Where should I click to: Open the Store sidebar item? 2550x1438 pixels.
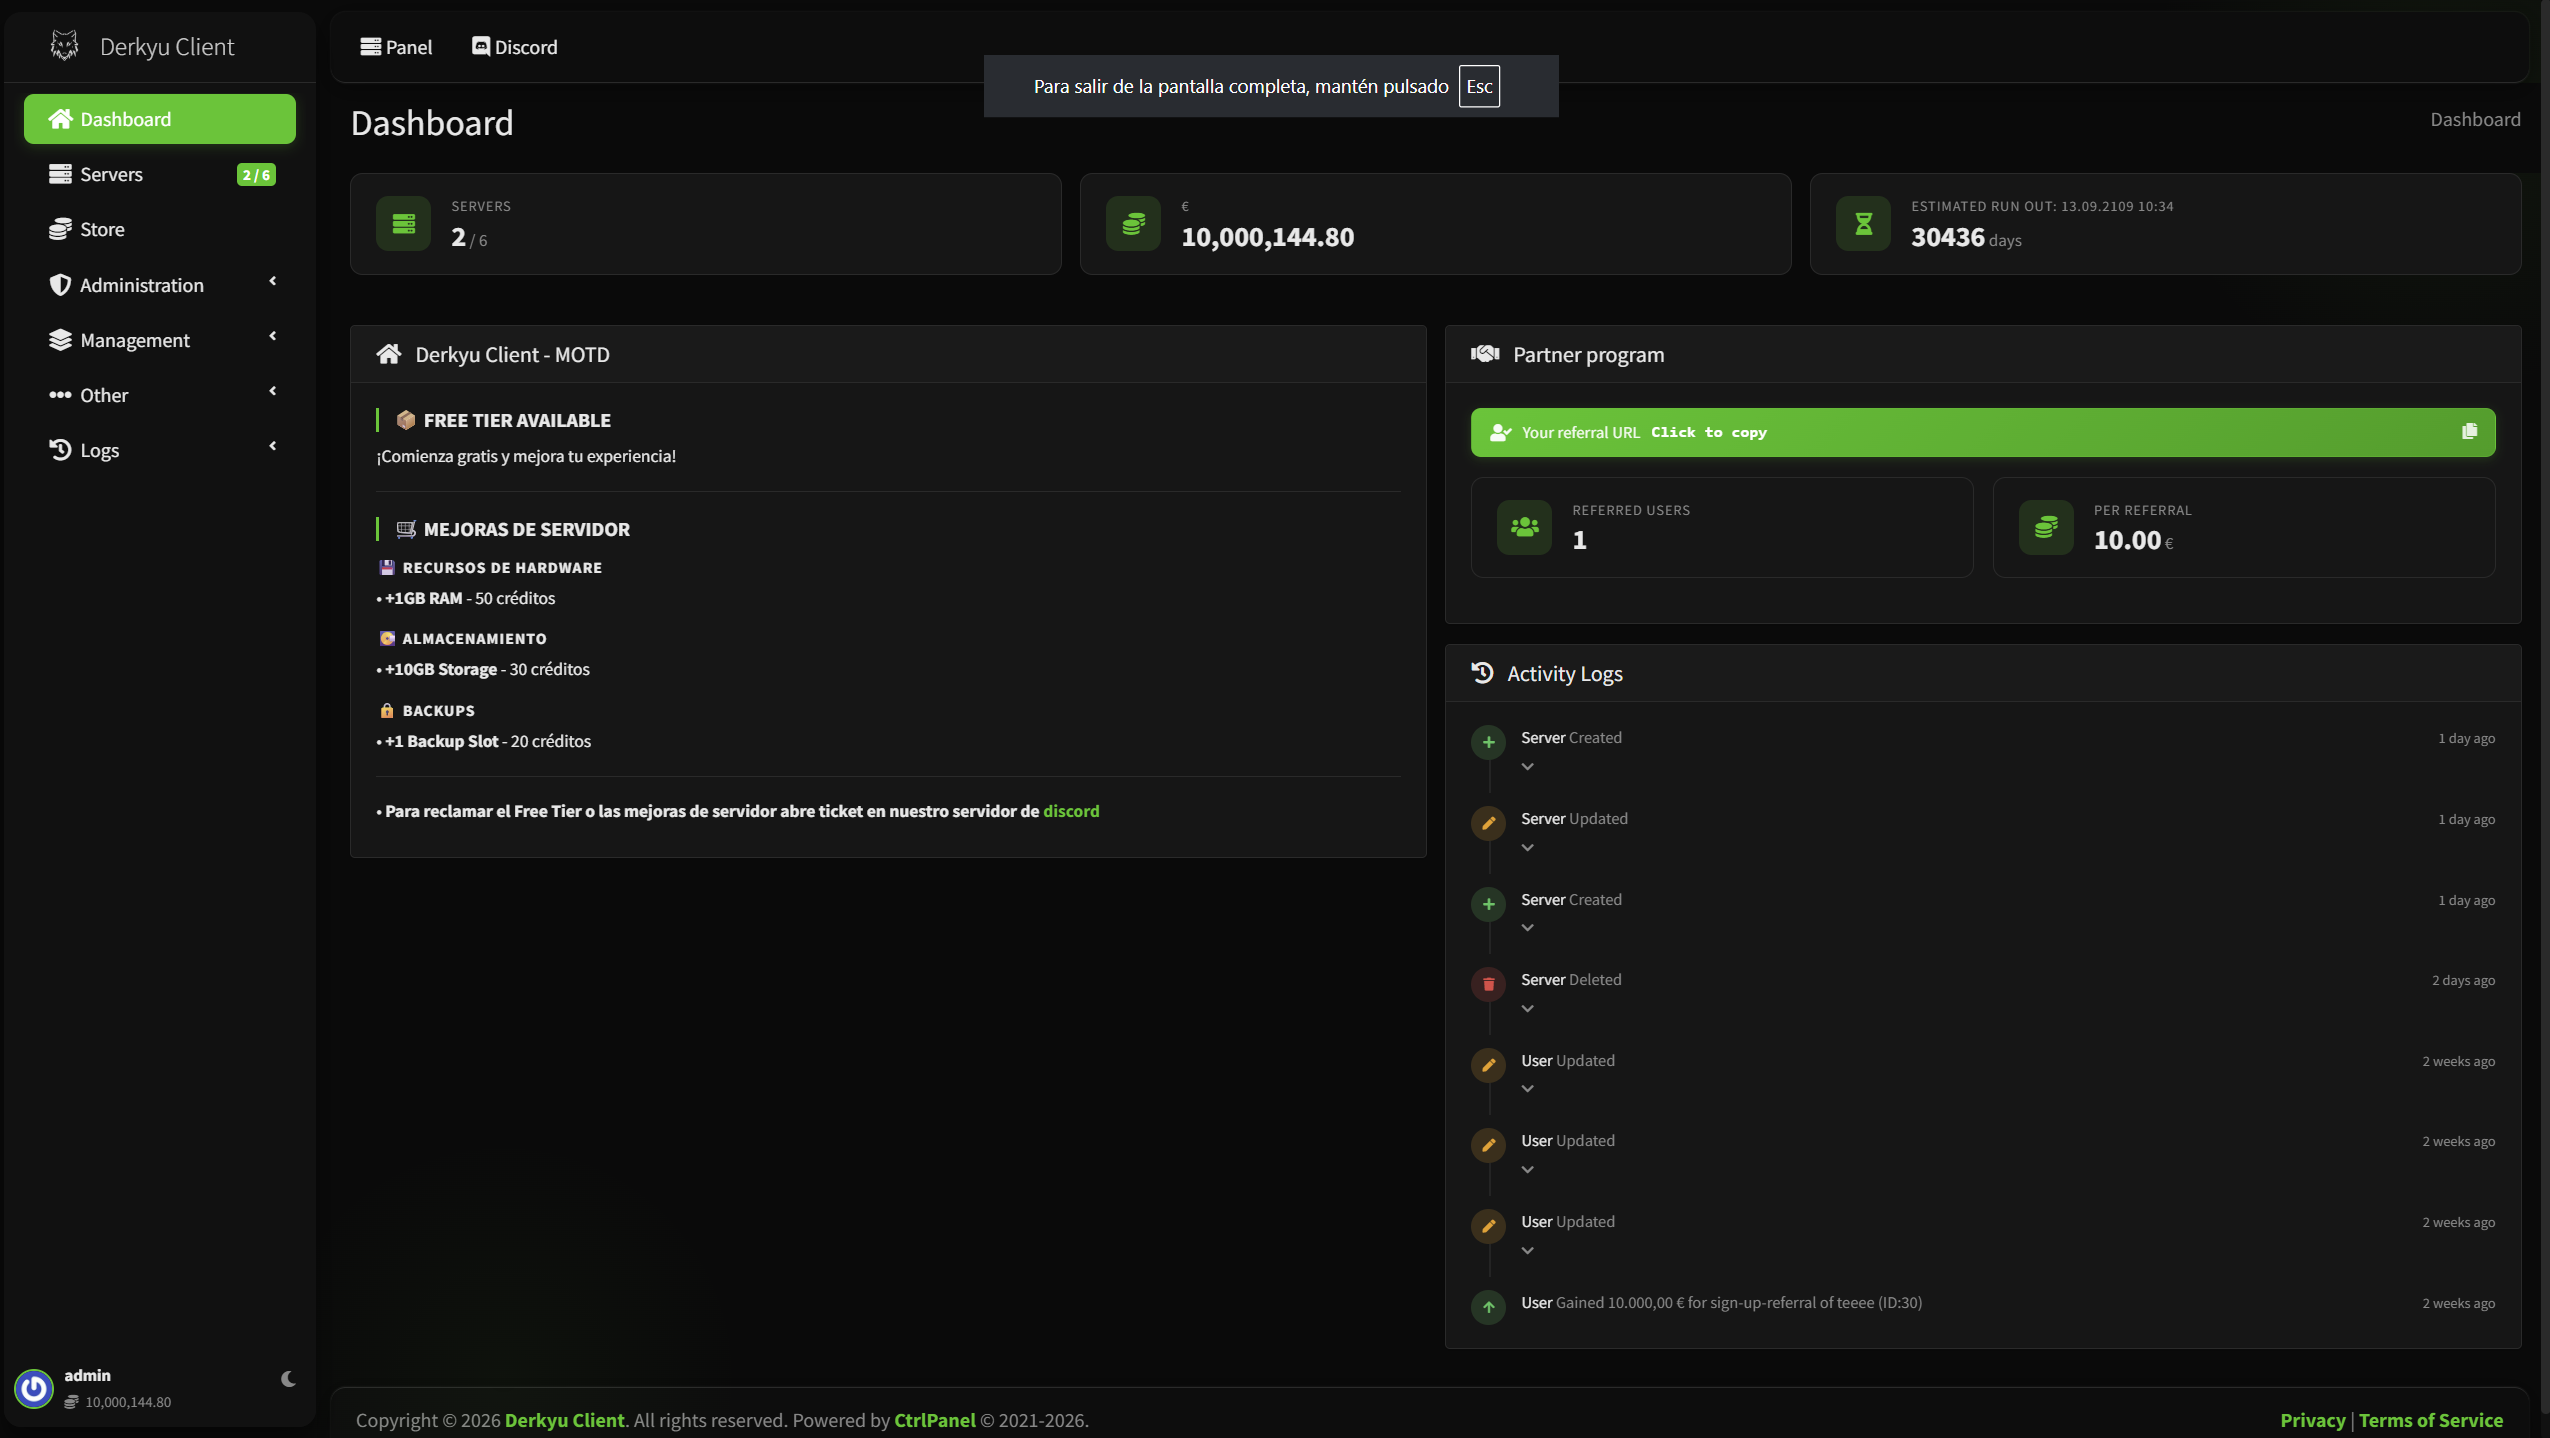click(x=160, y=229)
